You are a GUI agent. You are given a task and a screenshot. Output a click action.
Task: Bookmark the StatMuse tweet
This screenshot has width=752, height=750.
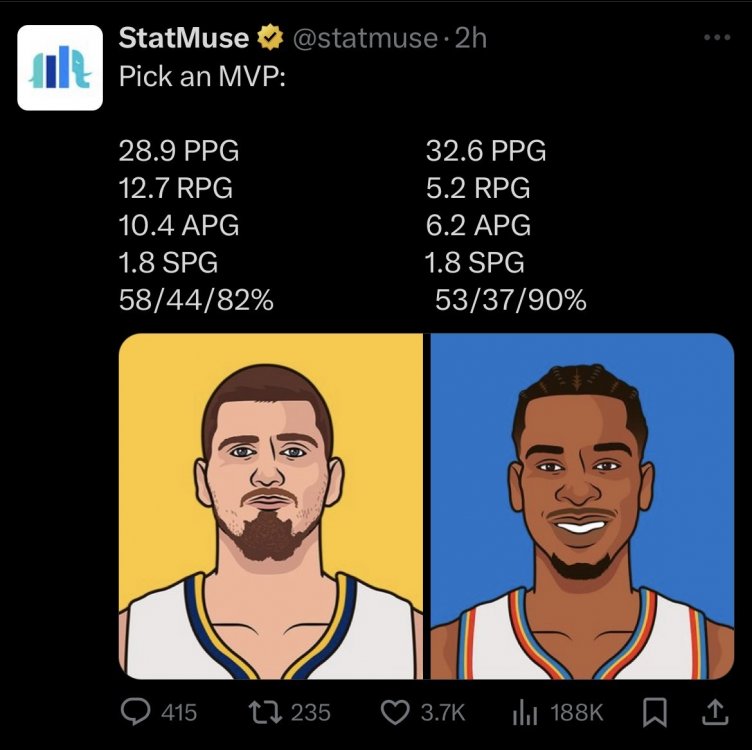[654, 712]
